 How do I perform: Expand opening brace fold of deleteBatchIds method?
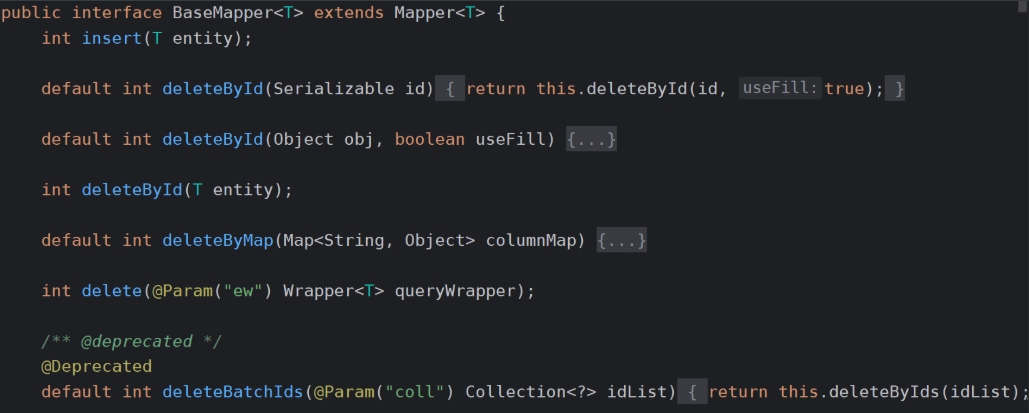pyautogui.click(x=692, y=392)
